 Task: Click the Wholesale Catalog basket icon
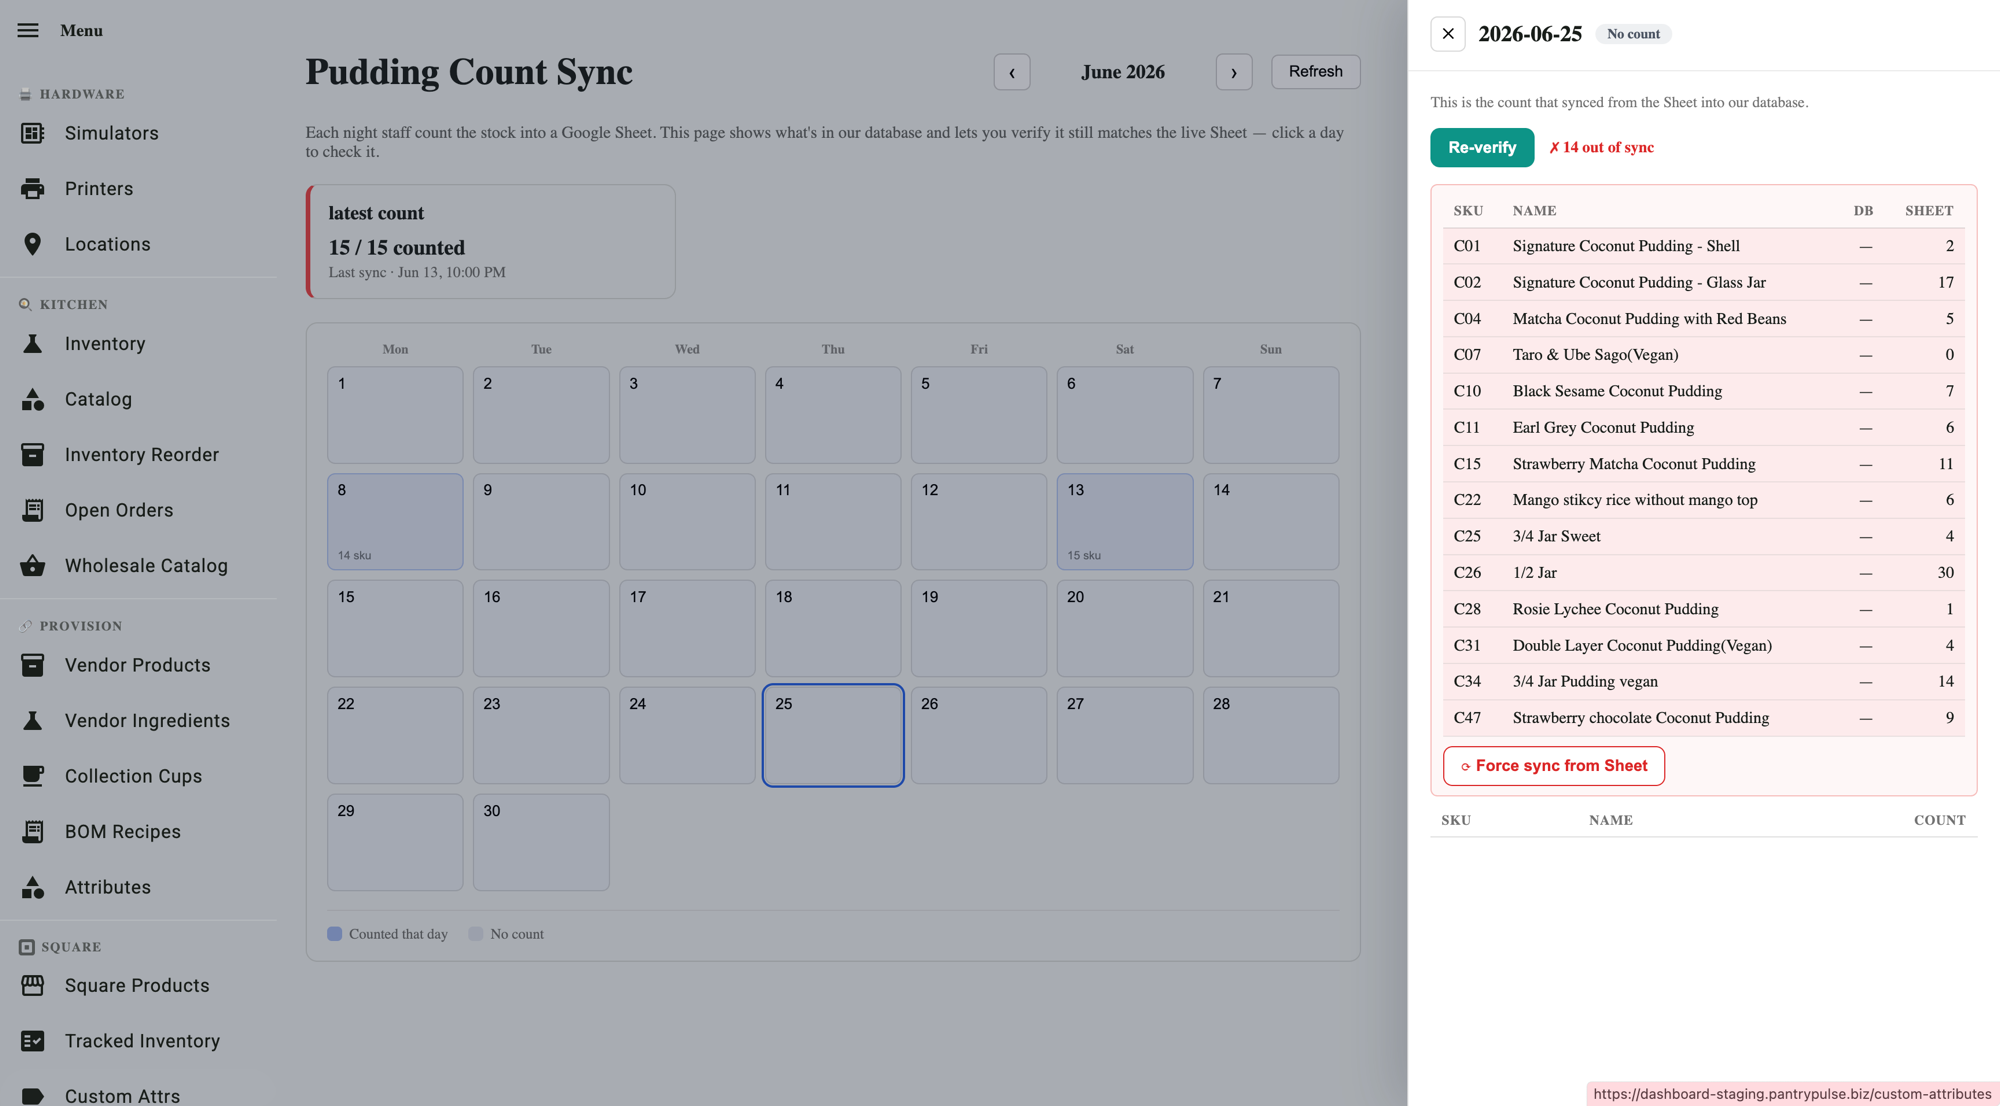pyautogui.click(x=32, y=566)
